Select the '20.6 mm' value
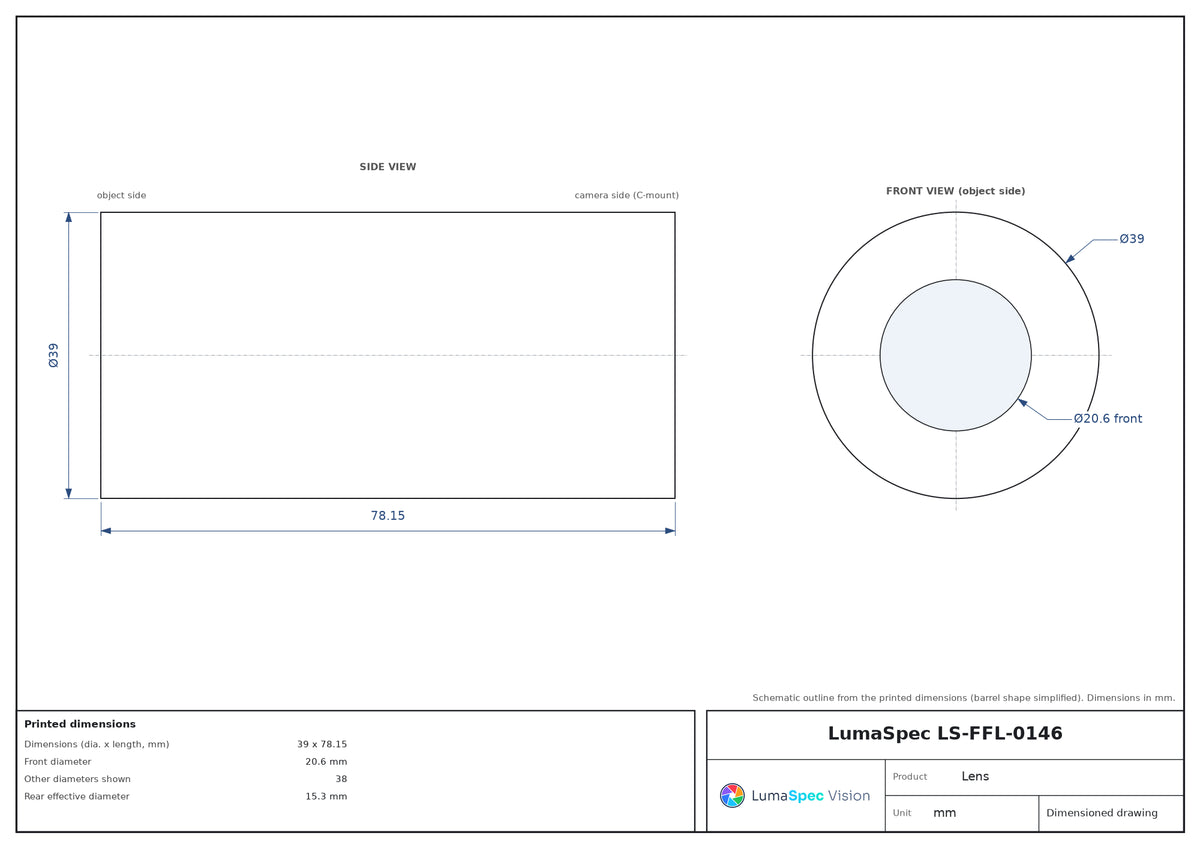Image resolution: width=1200 pixels, height=848 pixels. (x=326, y=762)
